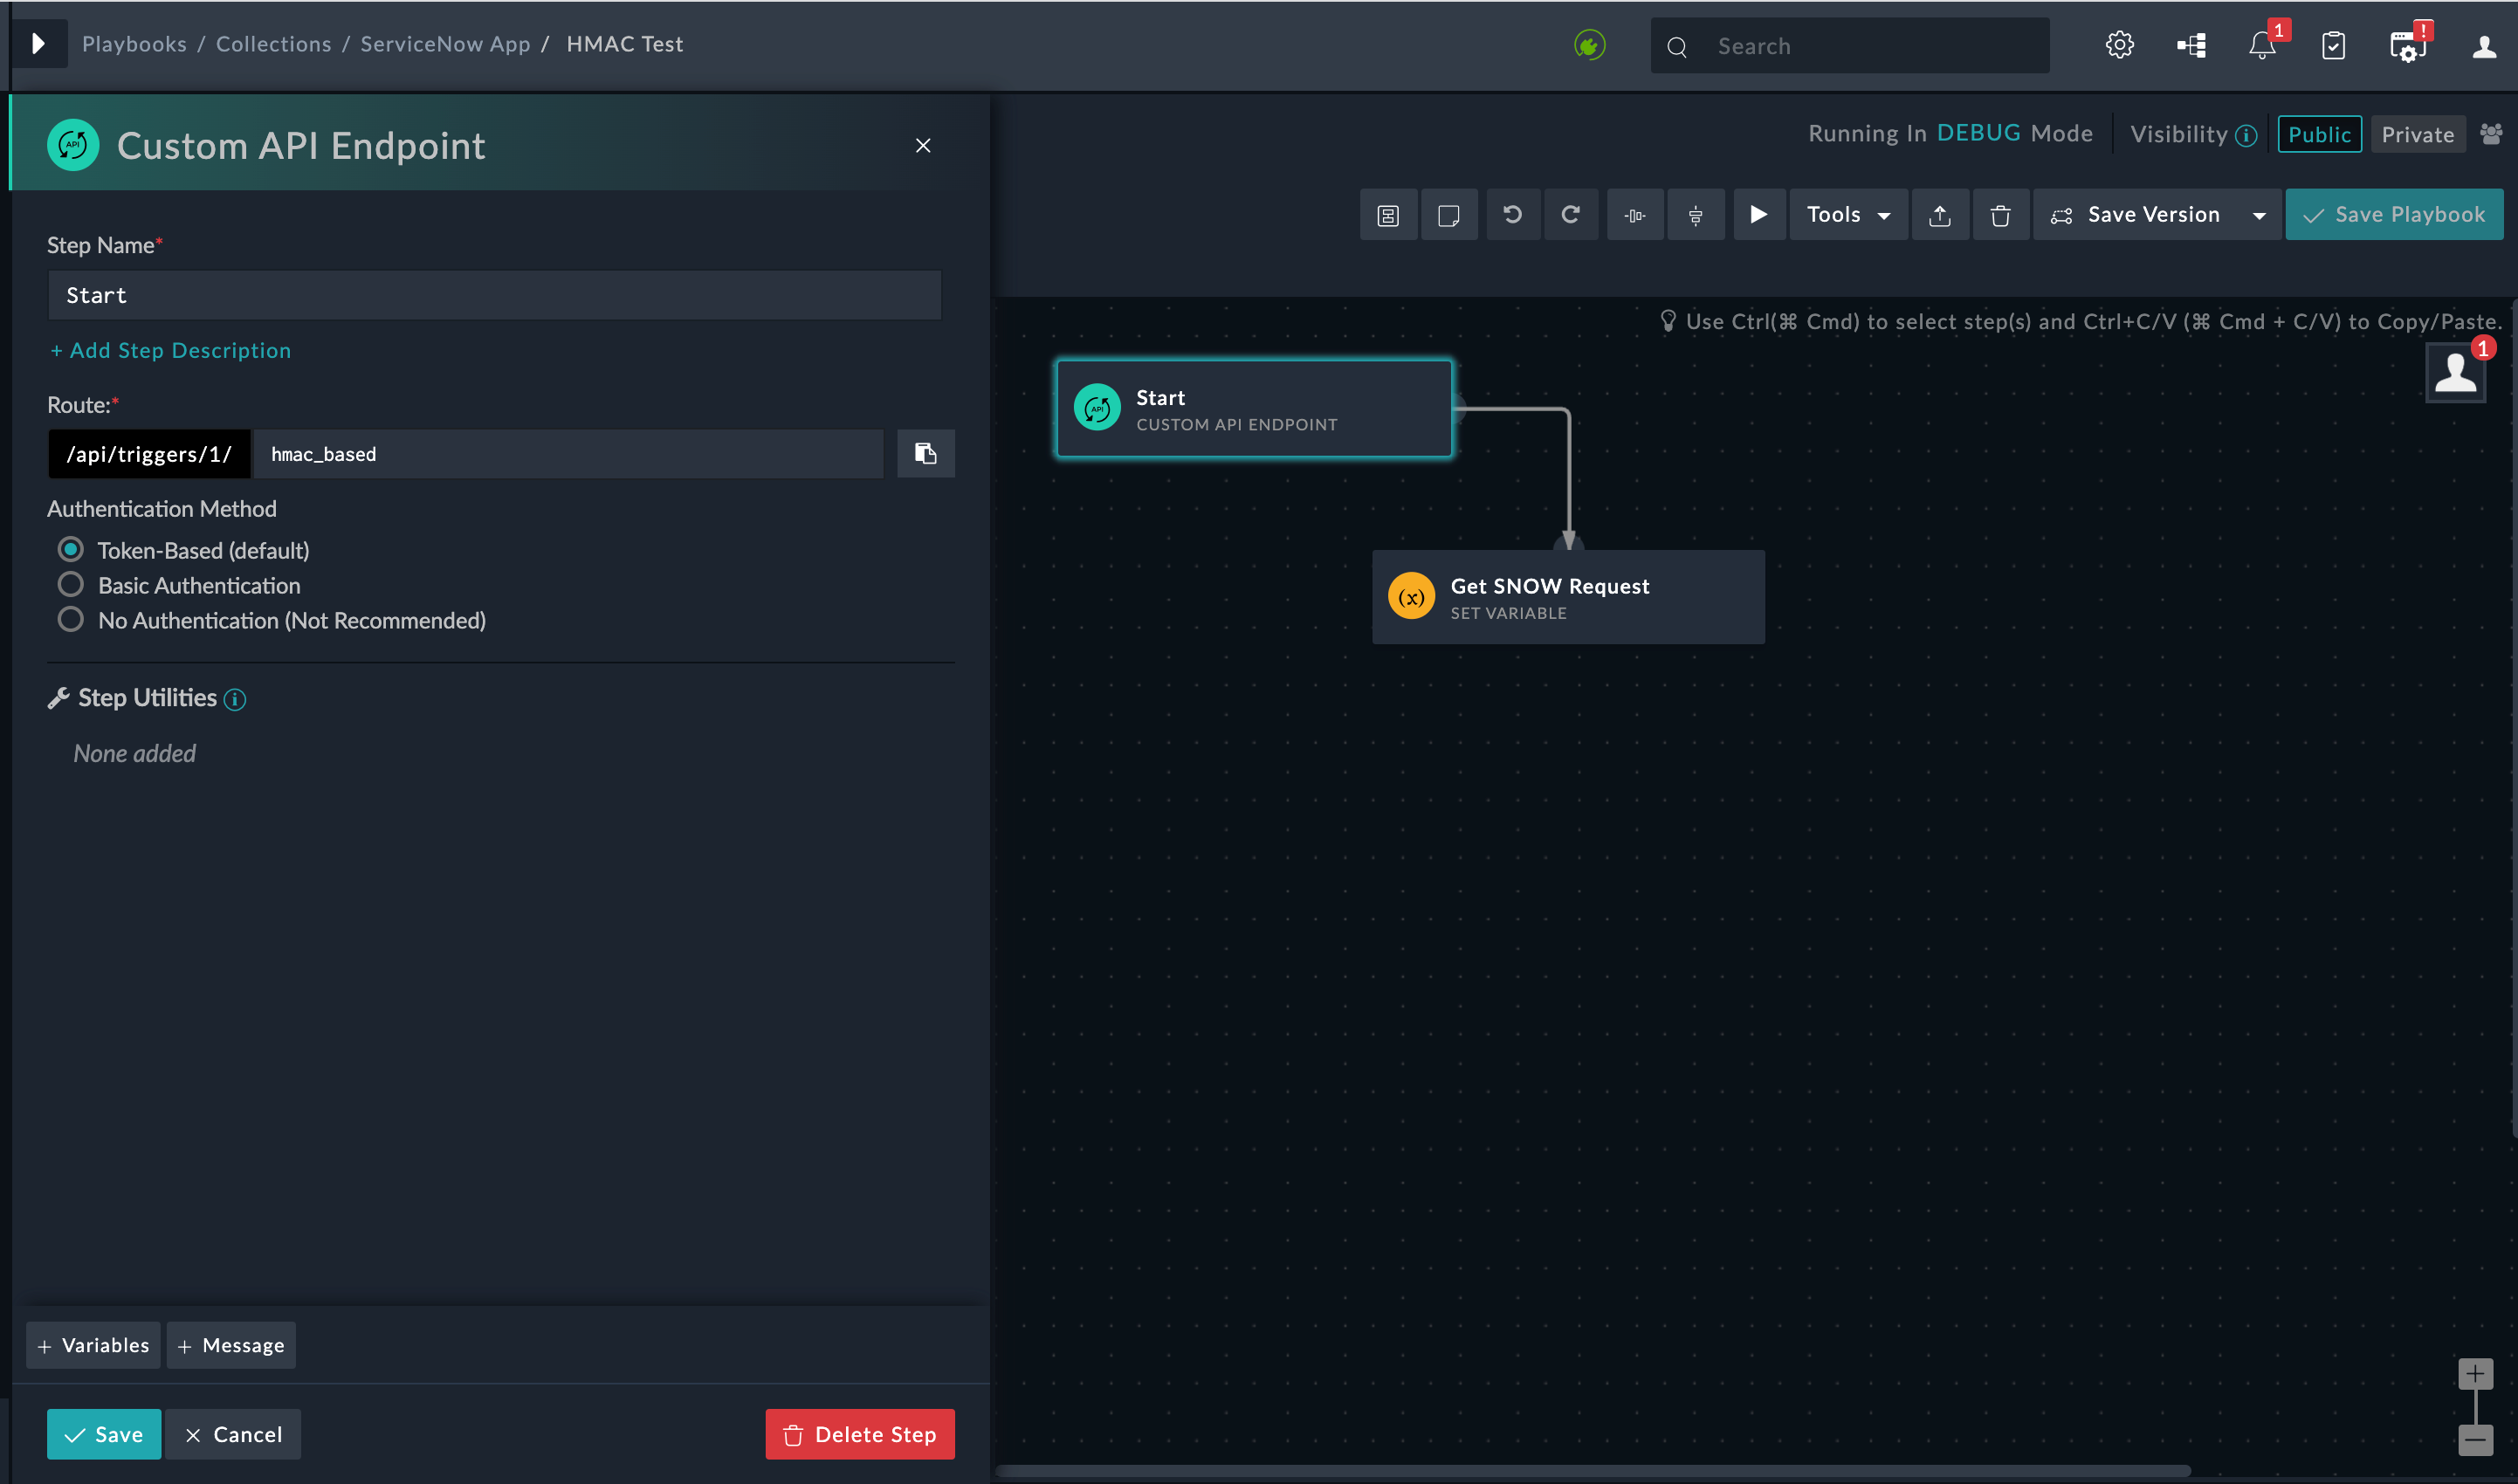Switch visibility to Private

[x=2416, y=134]
